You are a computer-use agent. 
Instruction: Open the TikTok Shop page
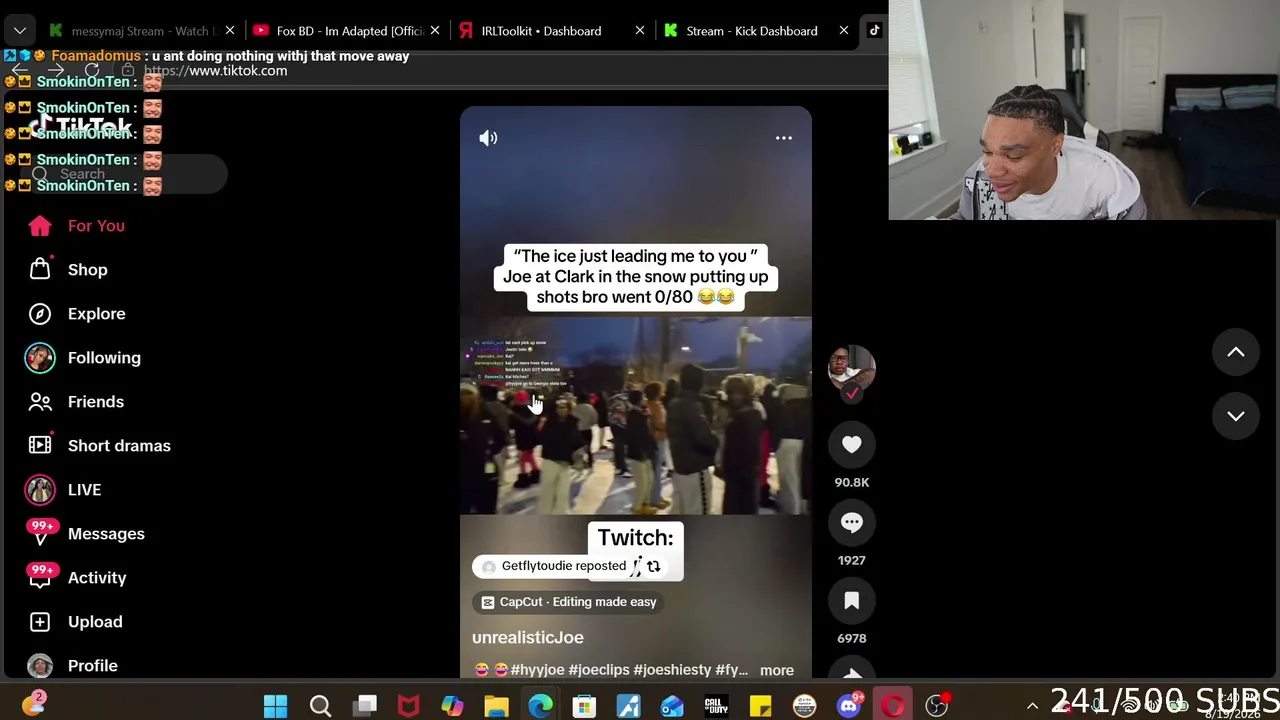[88, 270]
